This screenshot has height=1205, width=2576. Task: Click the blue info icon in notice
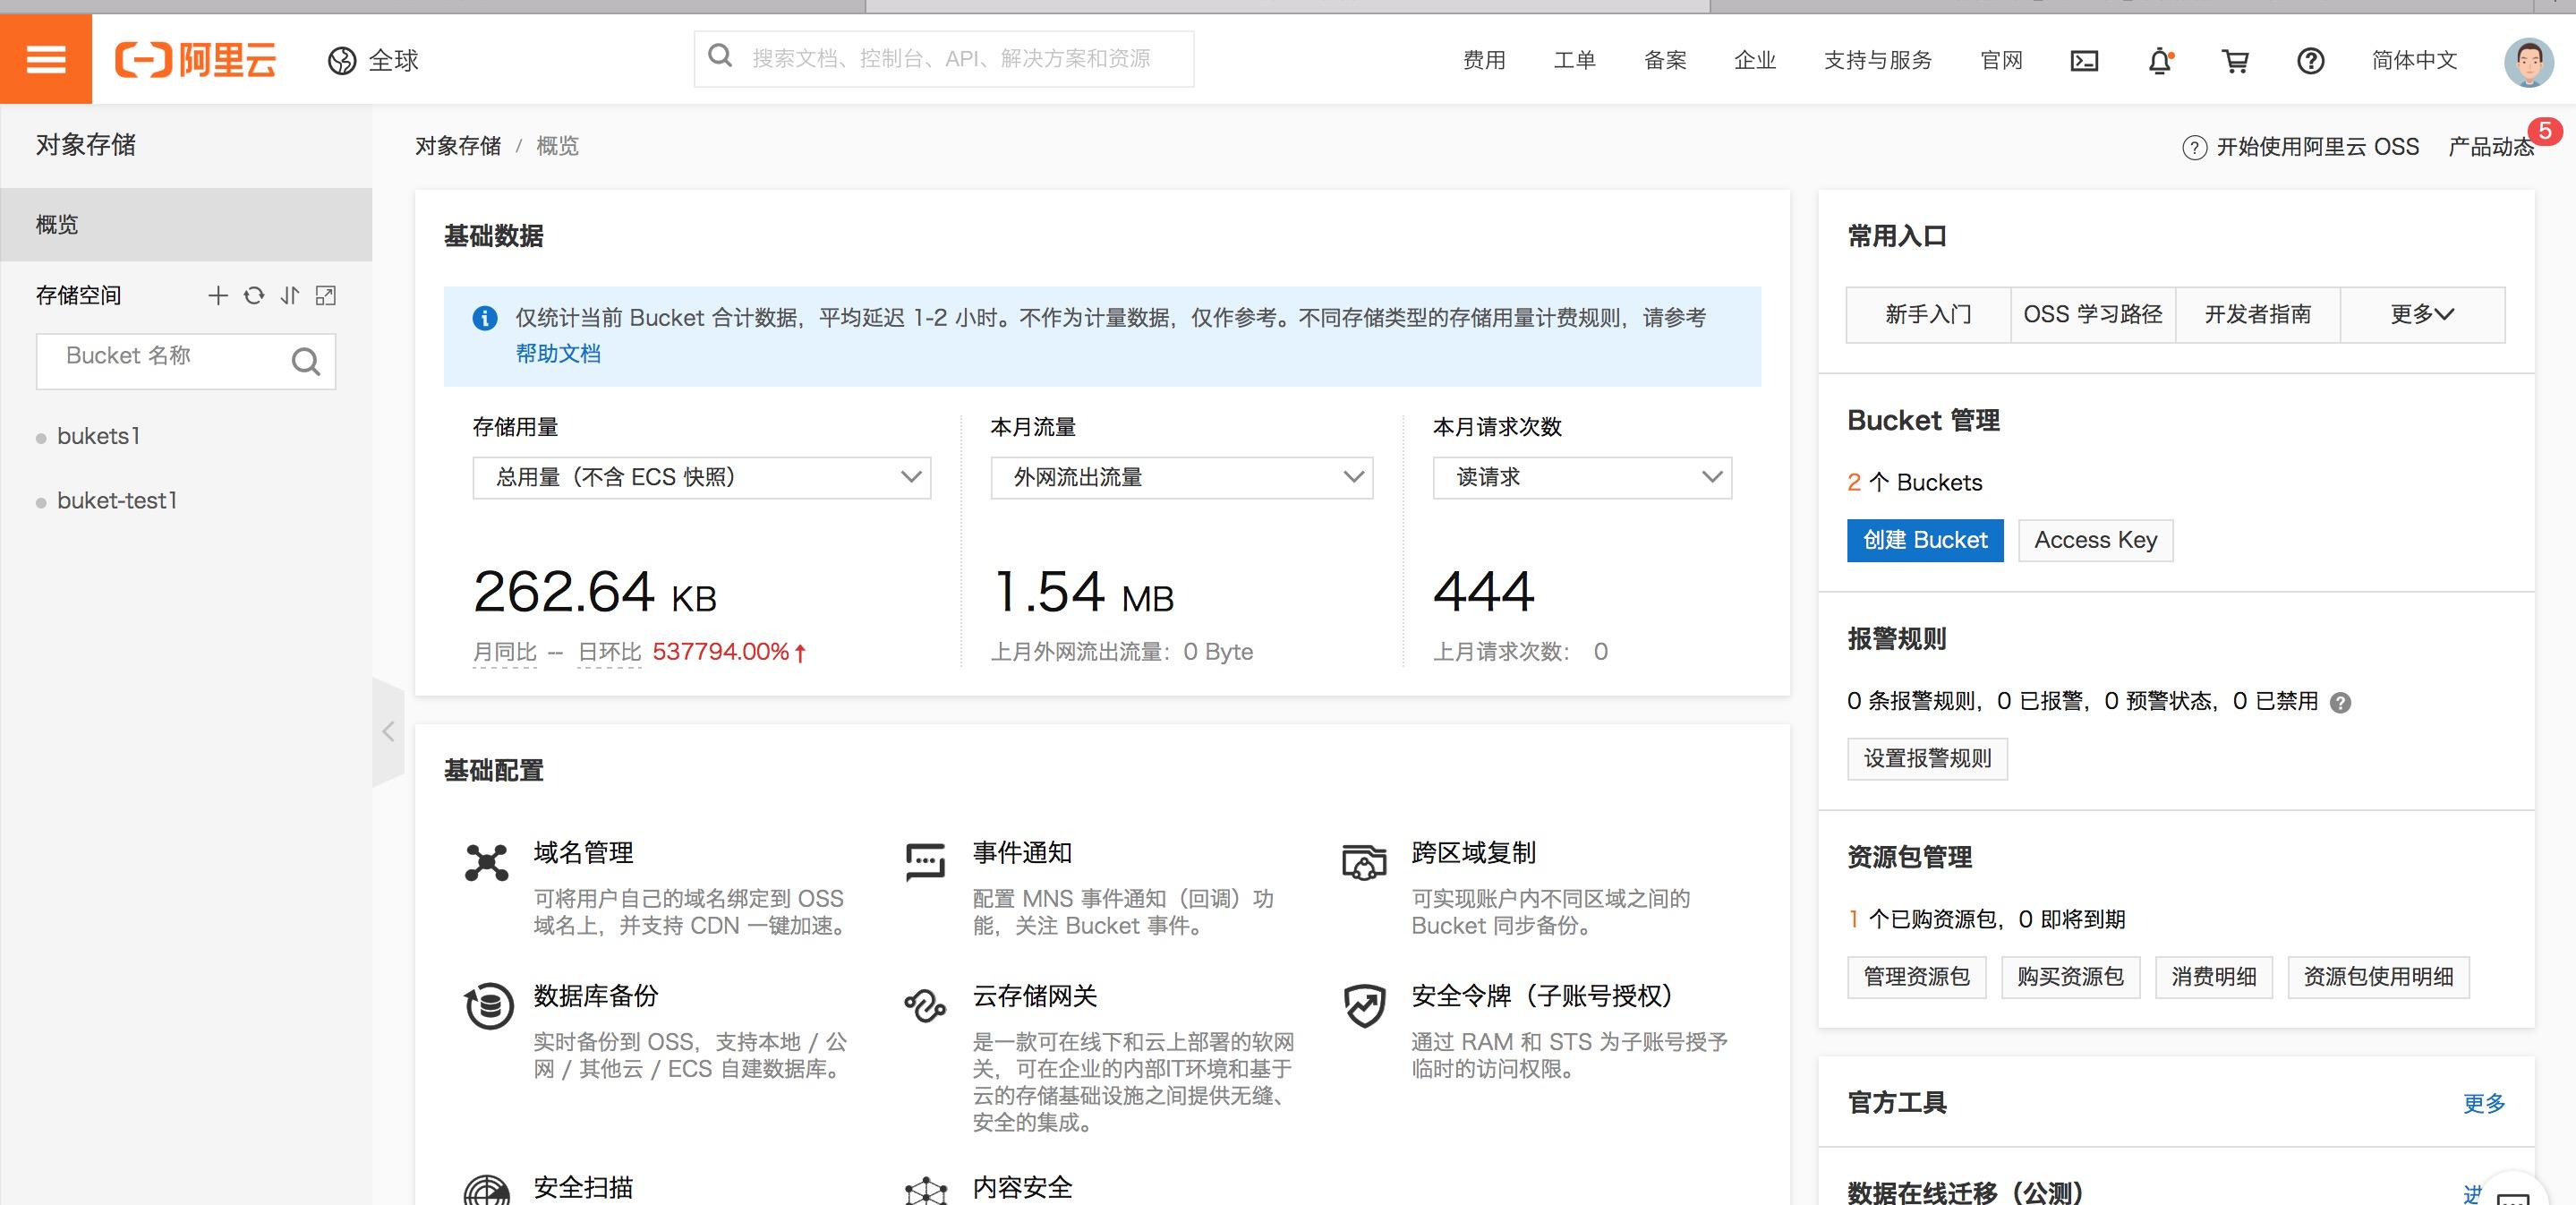[x=485, y=318]
